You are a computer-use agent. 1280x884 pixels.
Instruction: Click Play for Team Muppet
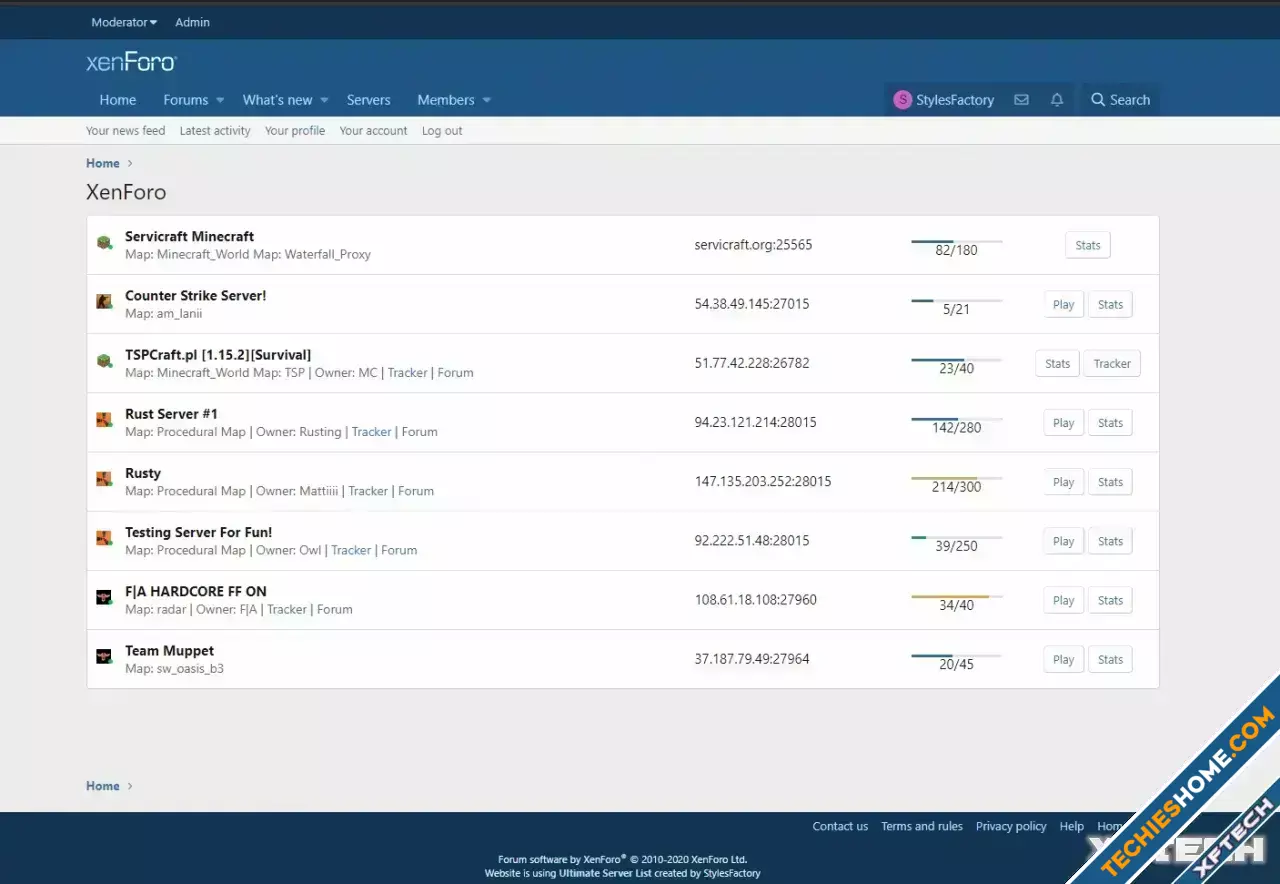[1064, 659]
